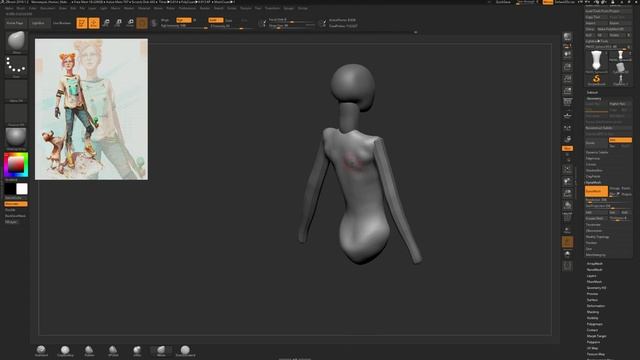
Task: Adjust the Z Intensity slider
Action: 233,26
